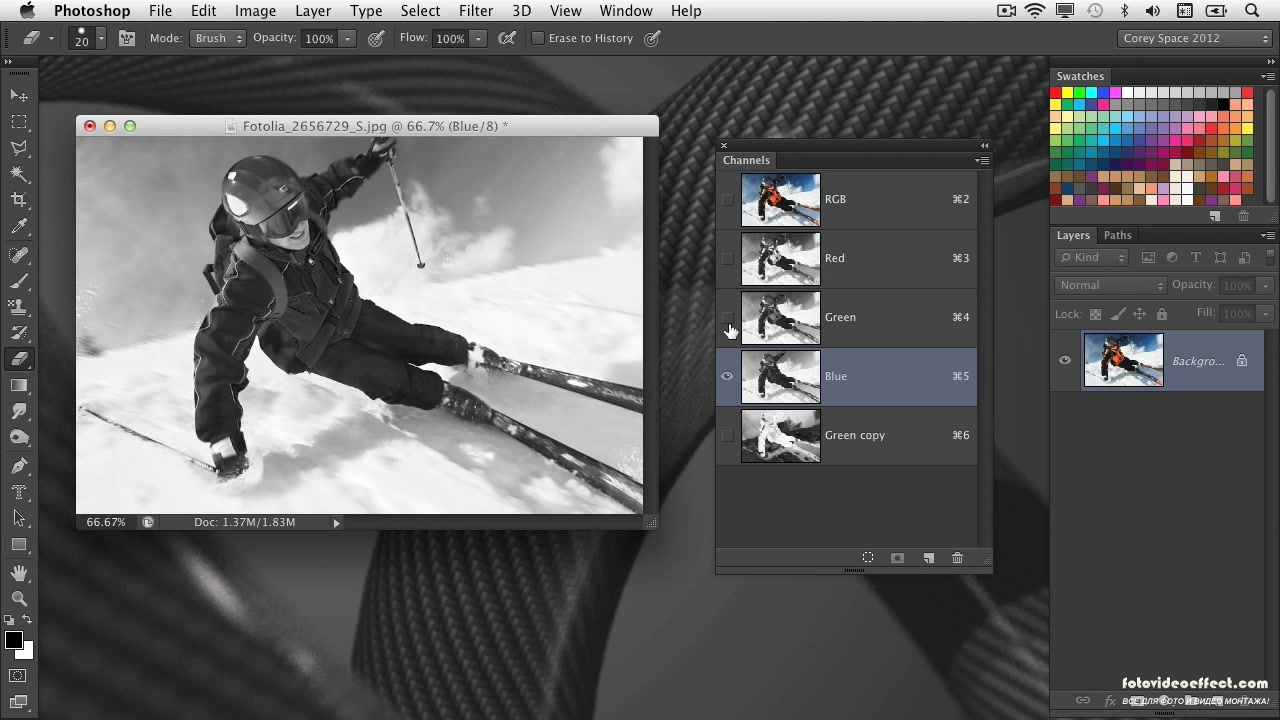Screen dimensions: 1280x720
Task: Select the Rectangular Marquee tool
Action: pyautogui.click(x=19, y=122)
